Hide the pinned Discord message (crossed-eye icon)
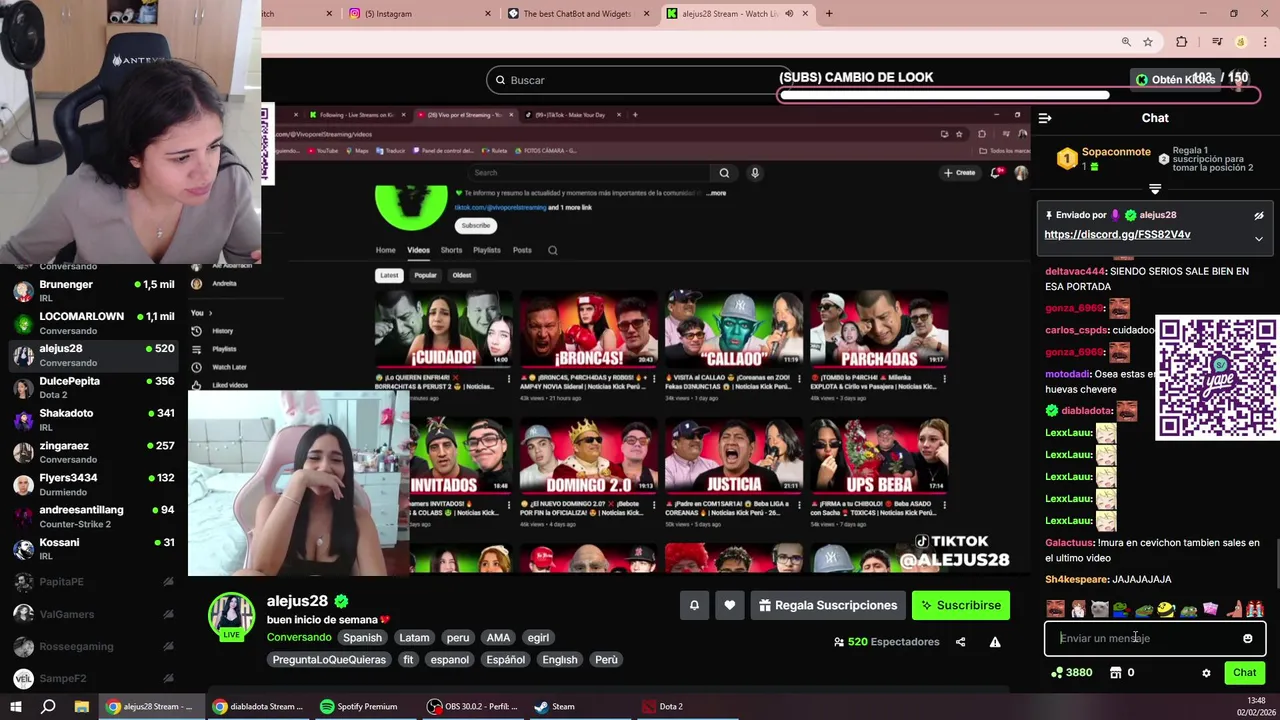This screenshot has width=1280, height=720. coord(1259,215)
